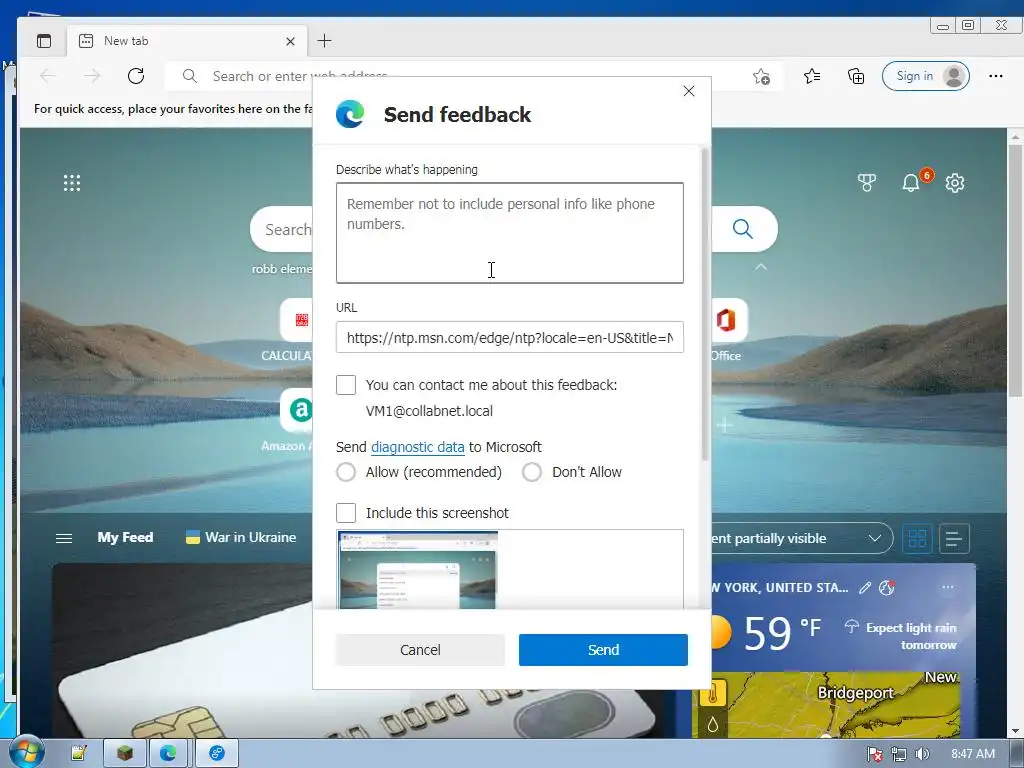Viewport: 1024px width, 768px height.
Task: Open the Windows Start menu orb
Action: pyautogui.click(x=26, y=752)
